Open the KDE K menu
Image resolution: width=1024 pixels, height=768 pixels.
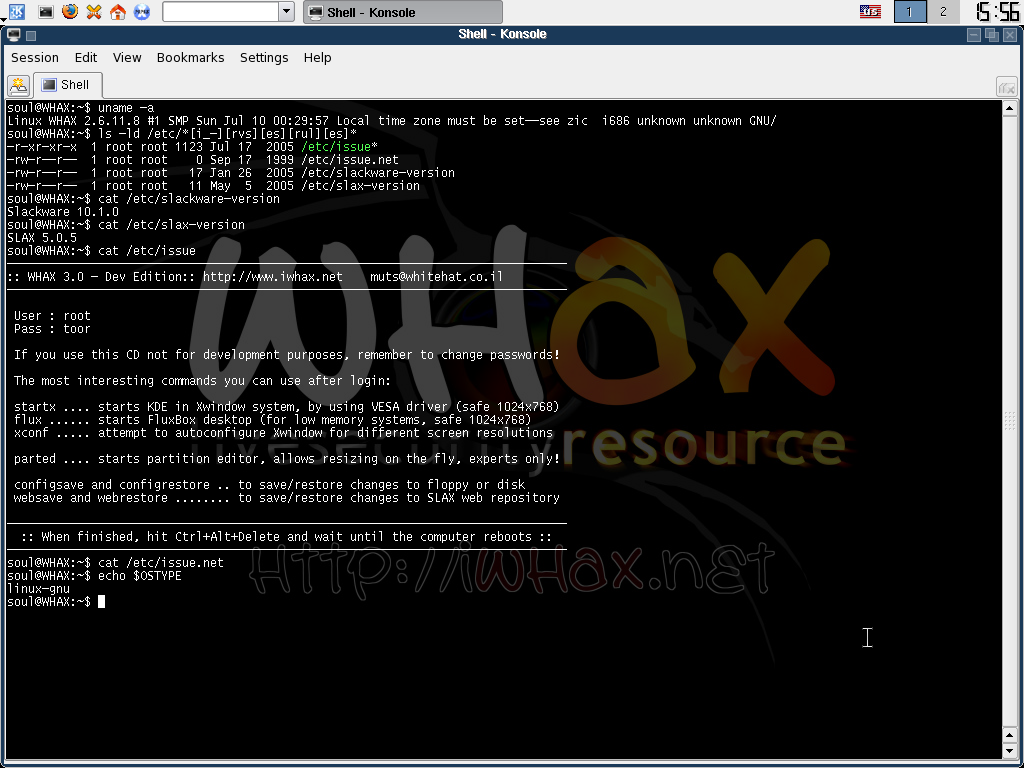(16, 12)
